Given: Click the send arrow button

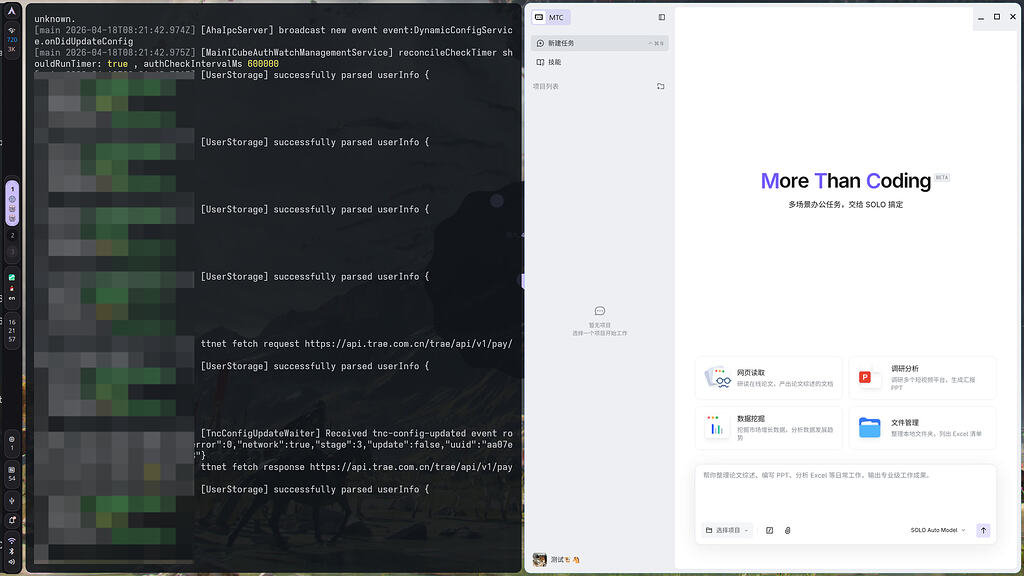Looking at the screenshot, I should [983, 530].
